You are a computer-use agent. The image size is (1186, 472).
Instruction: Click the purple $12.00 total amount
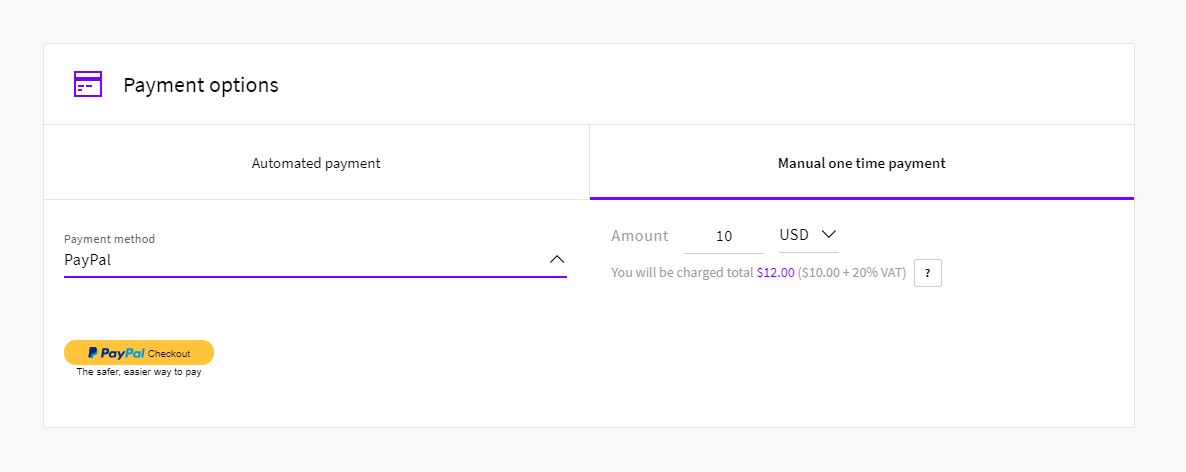click(775, 273)
